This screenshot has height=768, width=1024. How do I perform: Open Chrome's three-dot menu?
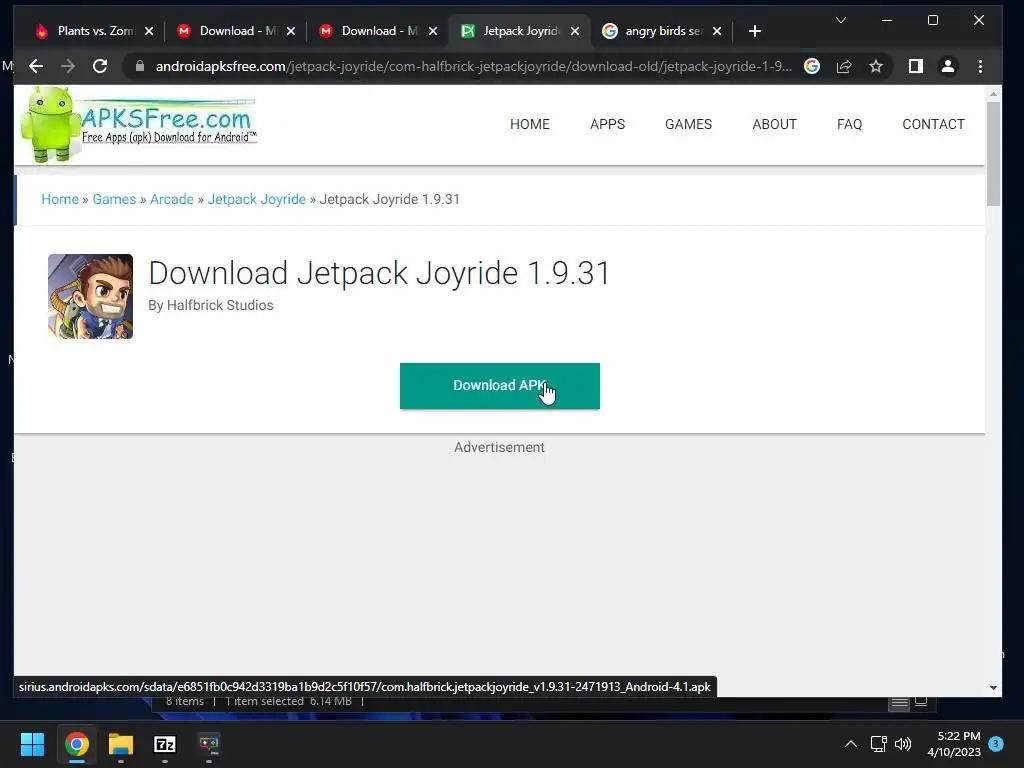pos(980,66)
